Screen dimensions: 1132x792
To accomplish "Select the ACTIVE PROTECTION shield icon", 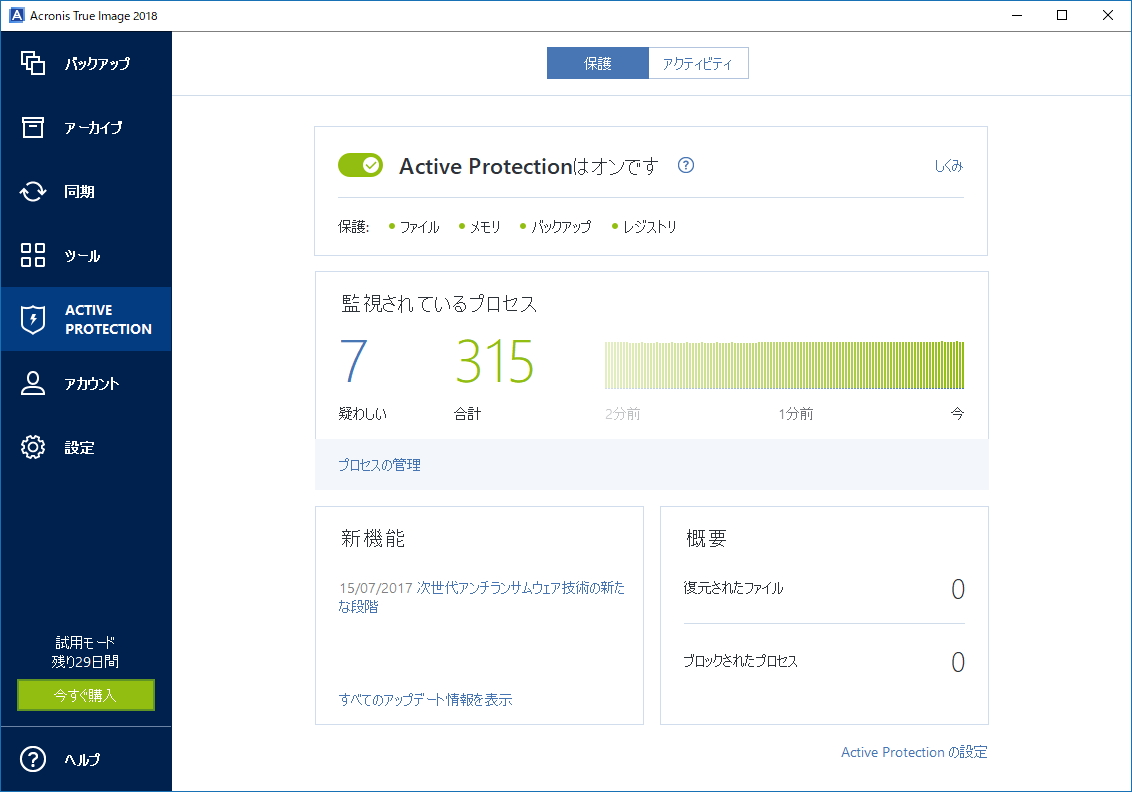I will pos(33,318).
